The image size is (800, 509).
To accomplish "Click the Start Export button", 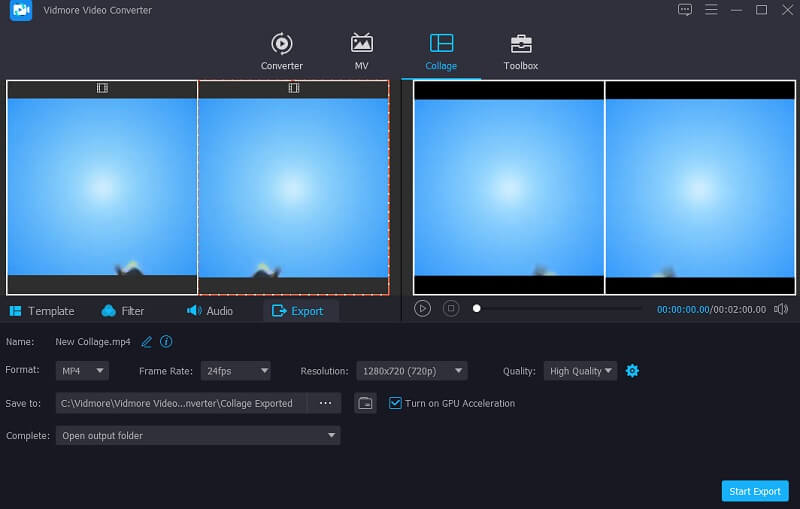I will coord(755,491).
